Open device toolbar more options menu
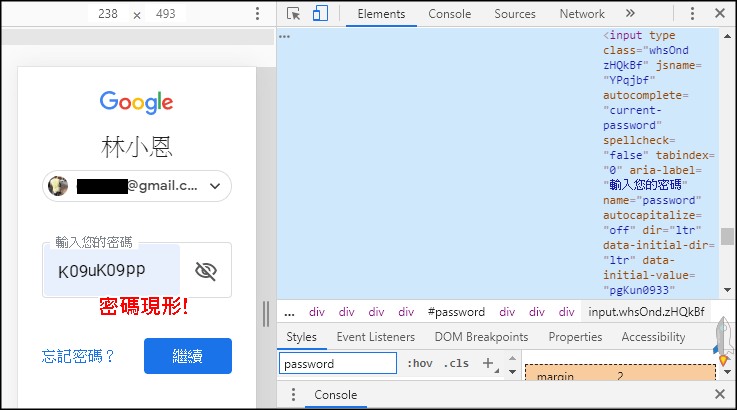Screen dimensions: 737x410 (257, 14)
